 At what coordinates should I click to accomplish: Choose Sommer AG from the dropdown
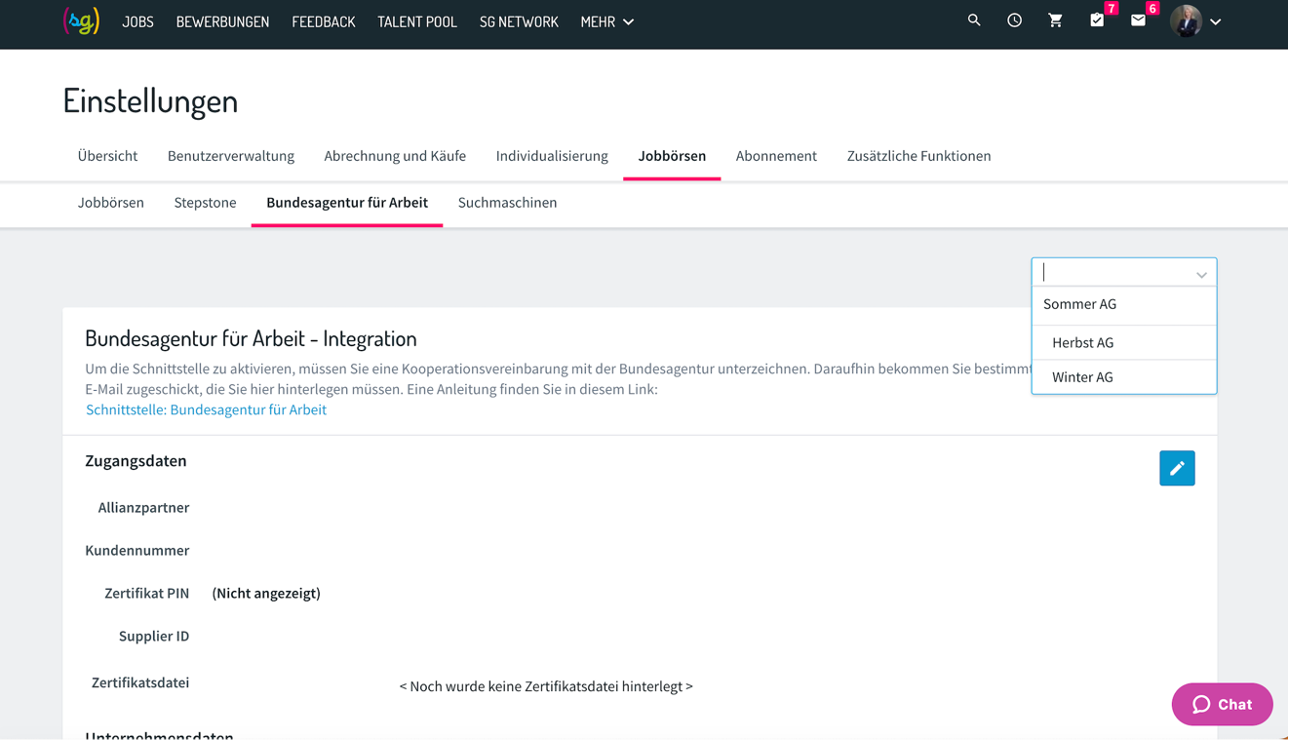click(1124, 305)
